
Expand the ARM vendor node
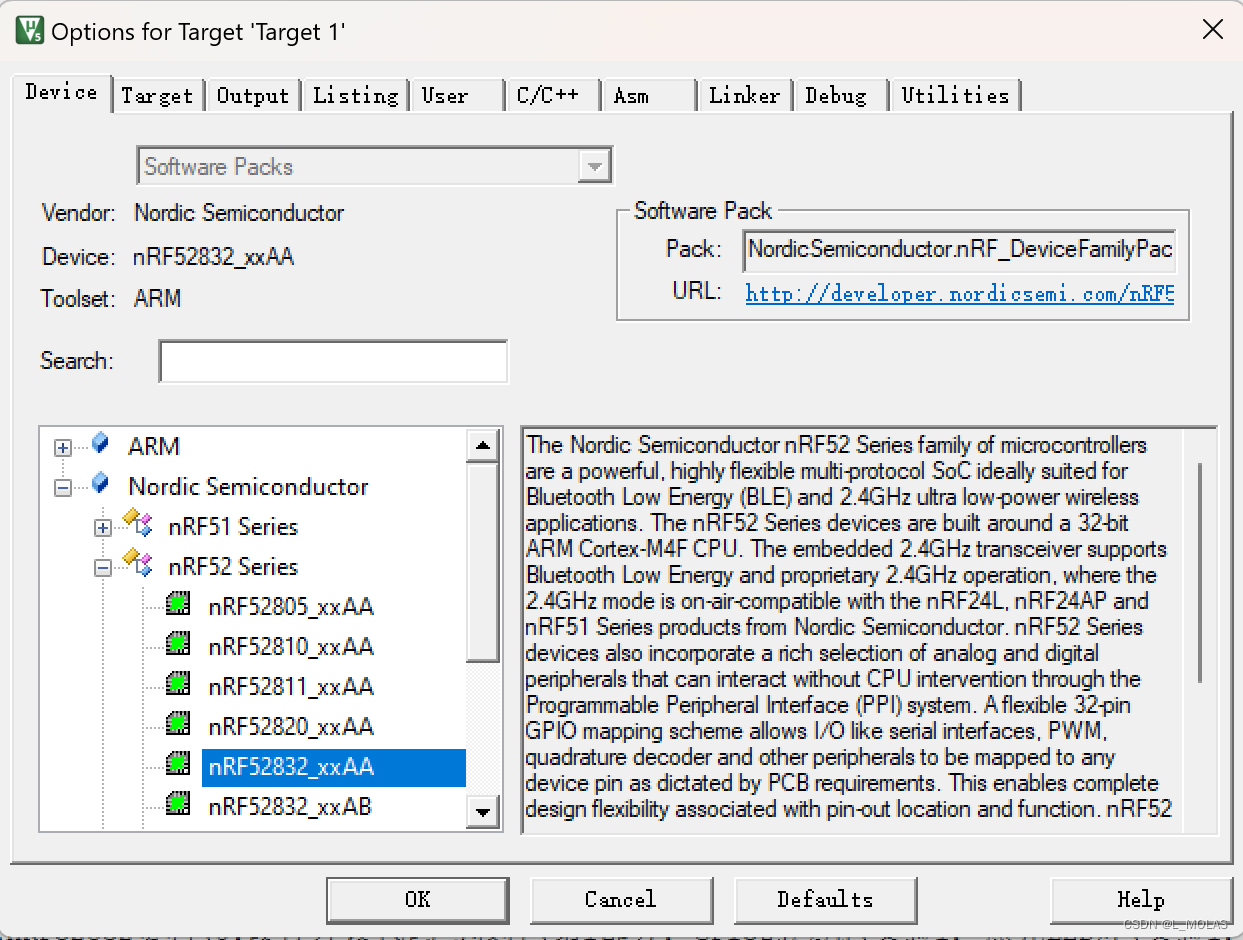pos(63,448)
